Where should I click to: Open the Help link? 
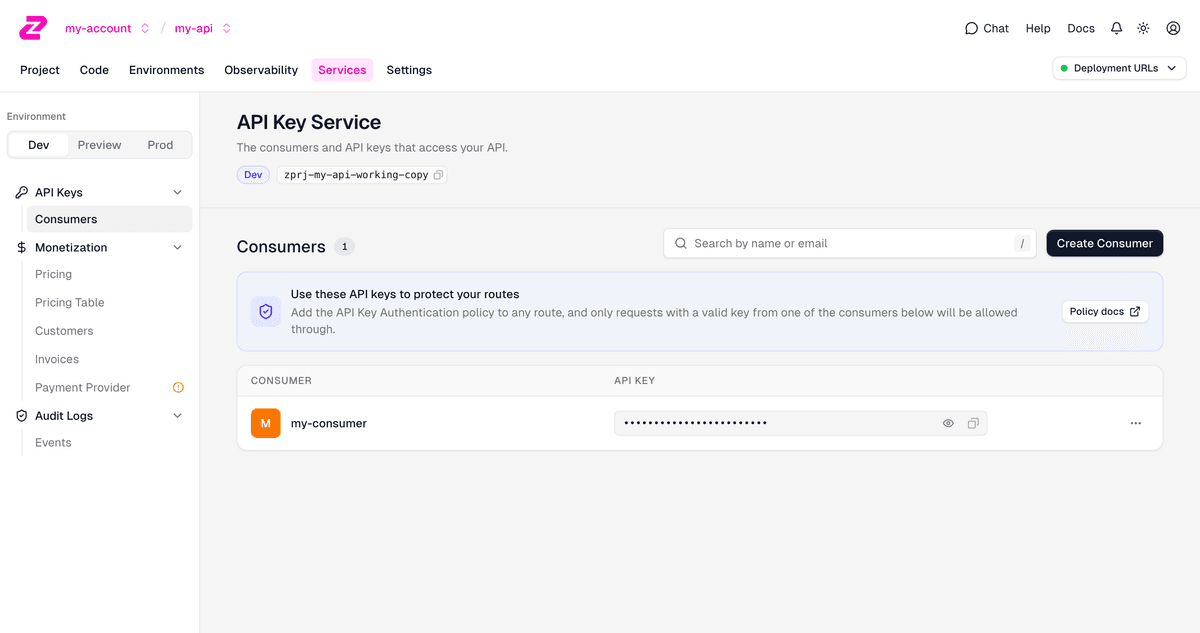pyautogui.click(x=1038, y=28)
